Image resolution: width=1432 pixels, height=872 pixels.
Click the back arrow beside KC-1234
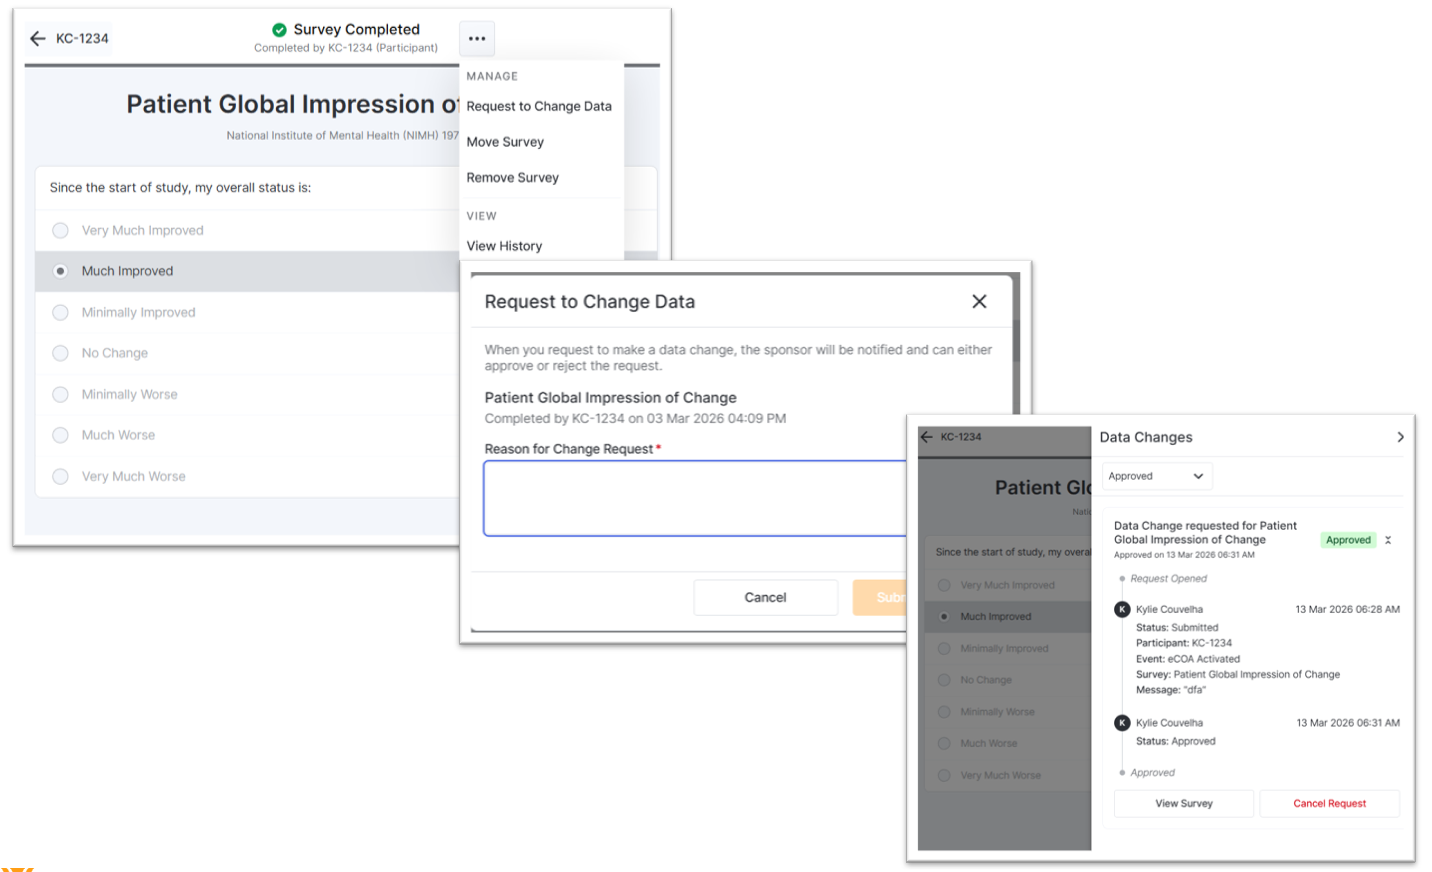tap(38, 39)
